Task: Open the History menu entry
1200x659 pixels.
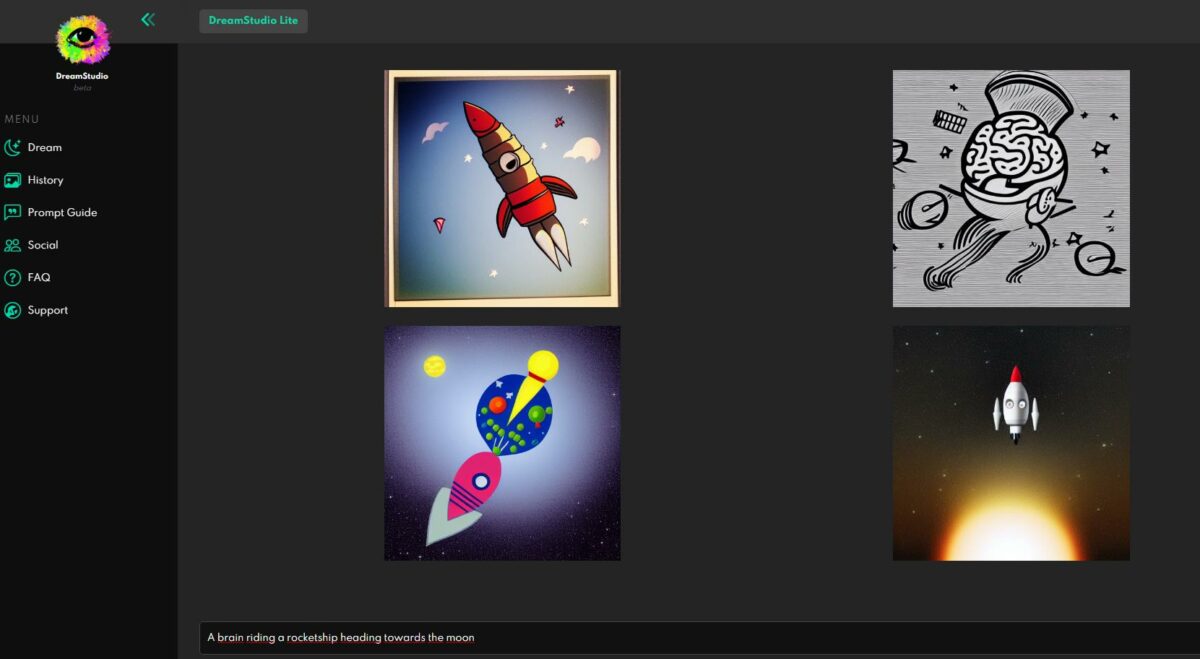Action: (x=46, y=180)
